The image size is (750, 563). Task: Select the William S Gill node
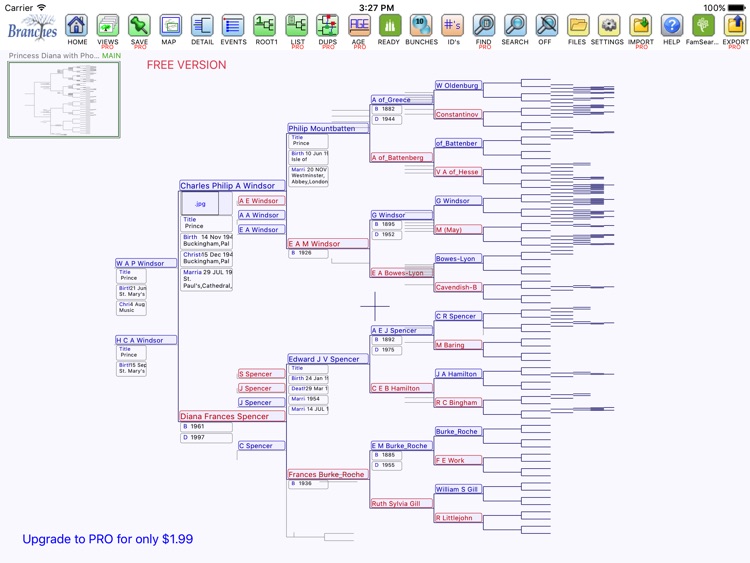458,489
